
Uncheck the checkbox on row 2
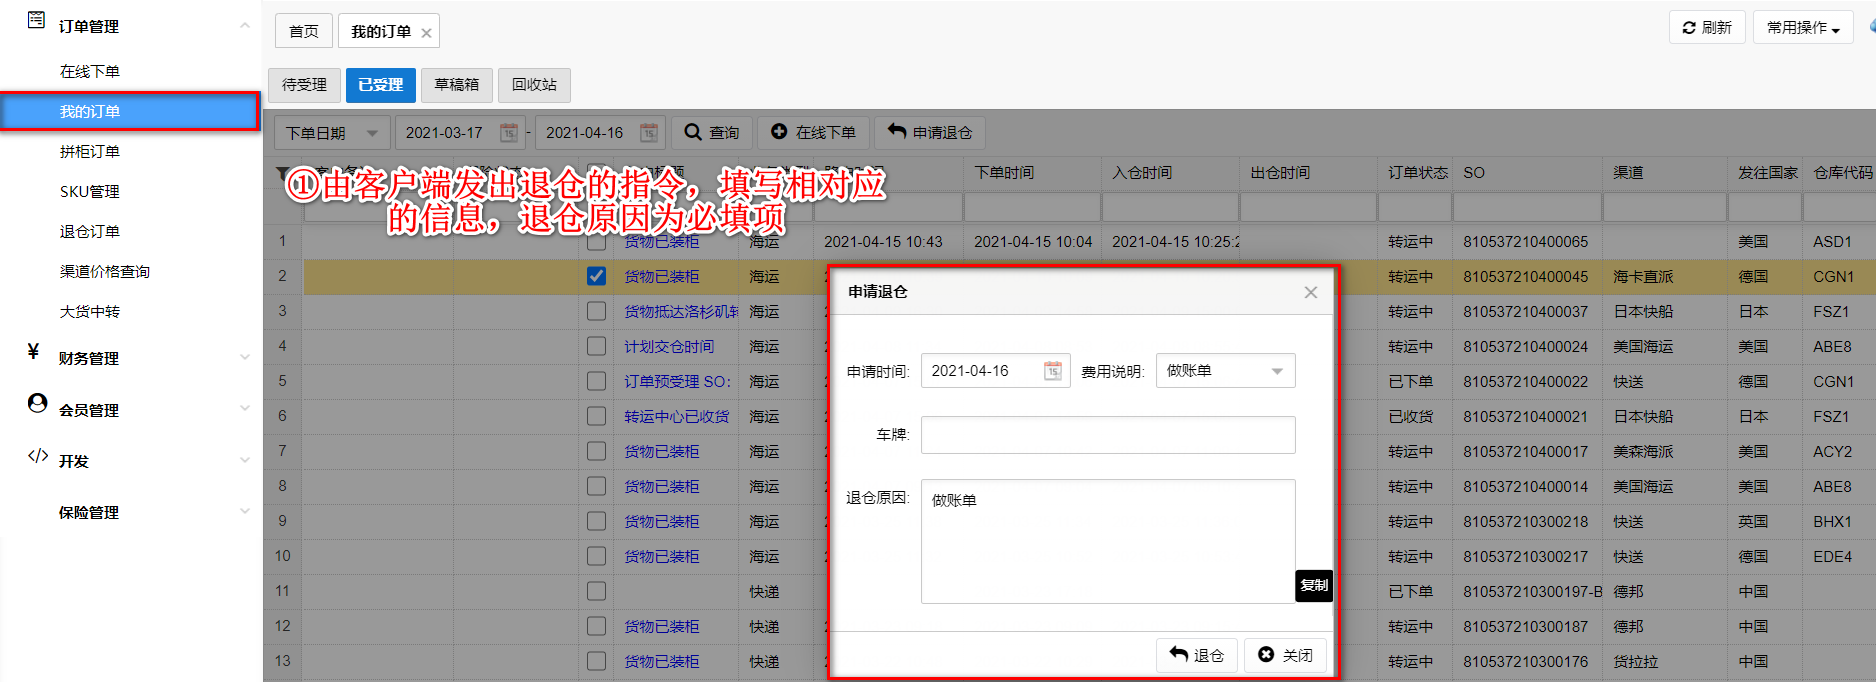click(596, 276)
